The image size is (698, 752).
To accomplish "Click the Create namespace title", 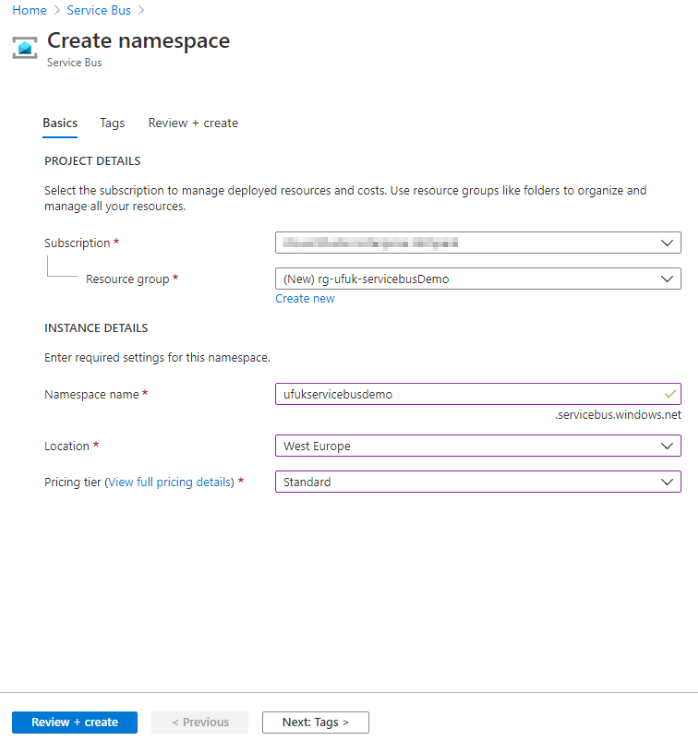I will click(x=139, y=41).
